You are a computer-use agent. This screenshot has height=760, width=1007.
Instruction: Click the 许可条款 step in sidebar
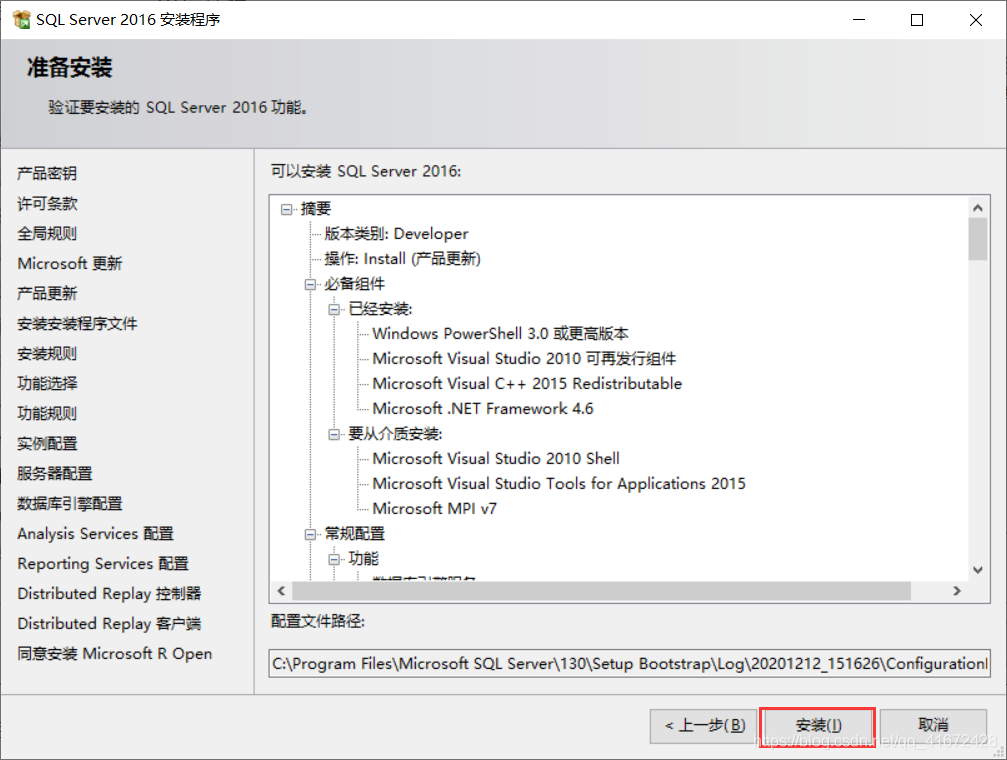pyautogui.click(x=47, y=204)
